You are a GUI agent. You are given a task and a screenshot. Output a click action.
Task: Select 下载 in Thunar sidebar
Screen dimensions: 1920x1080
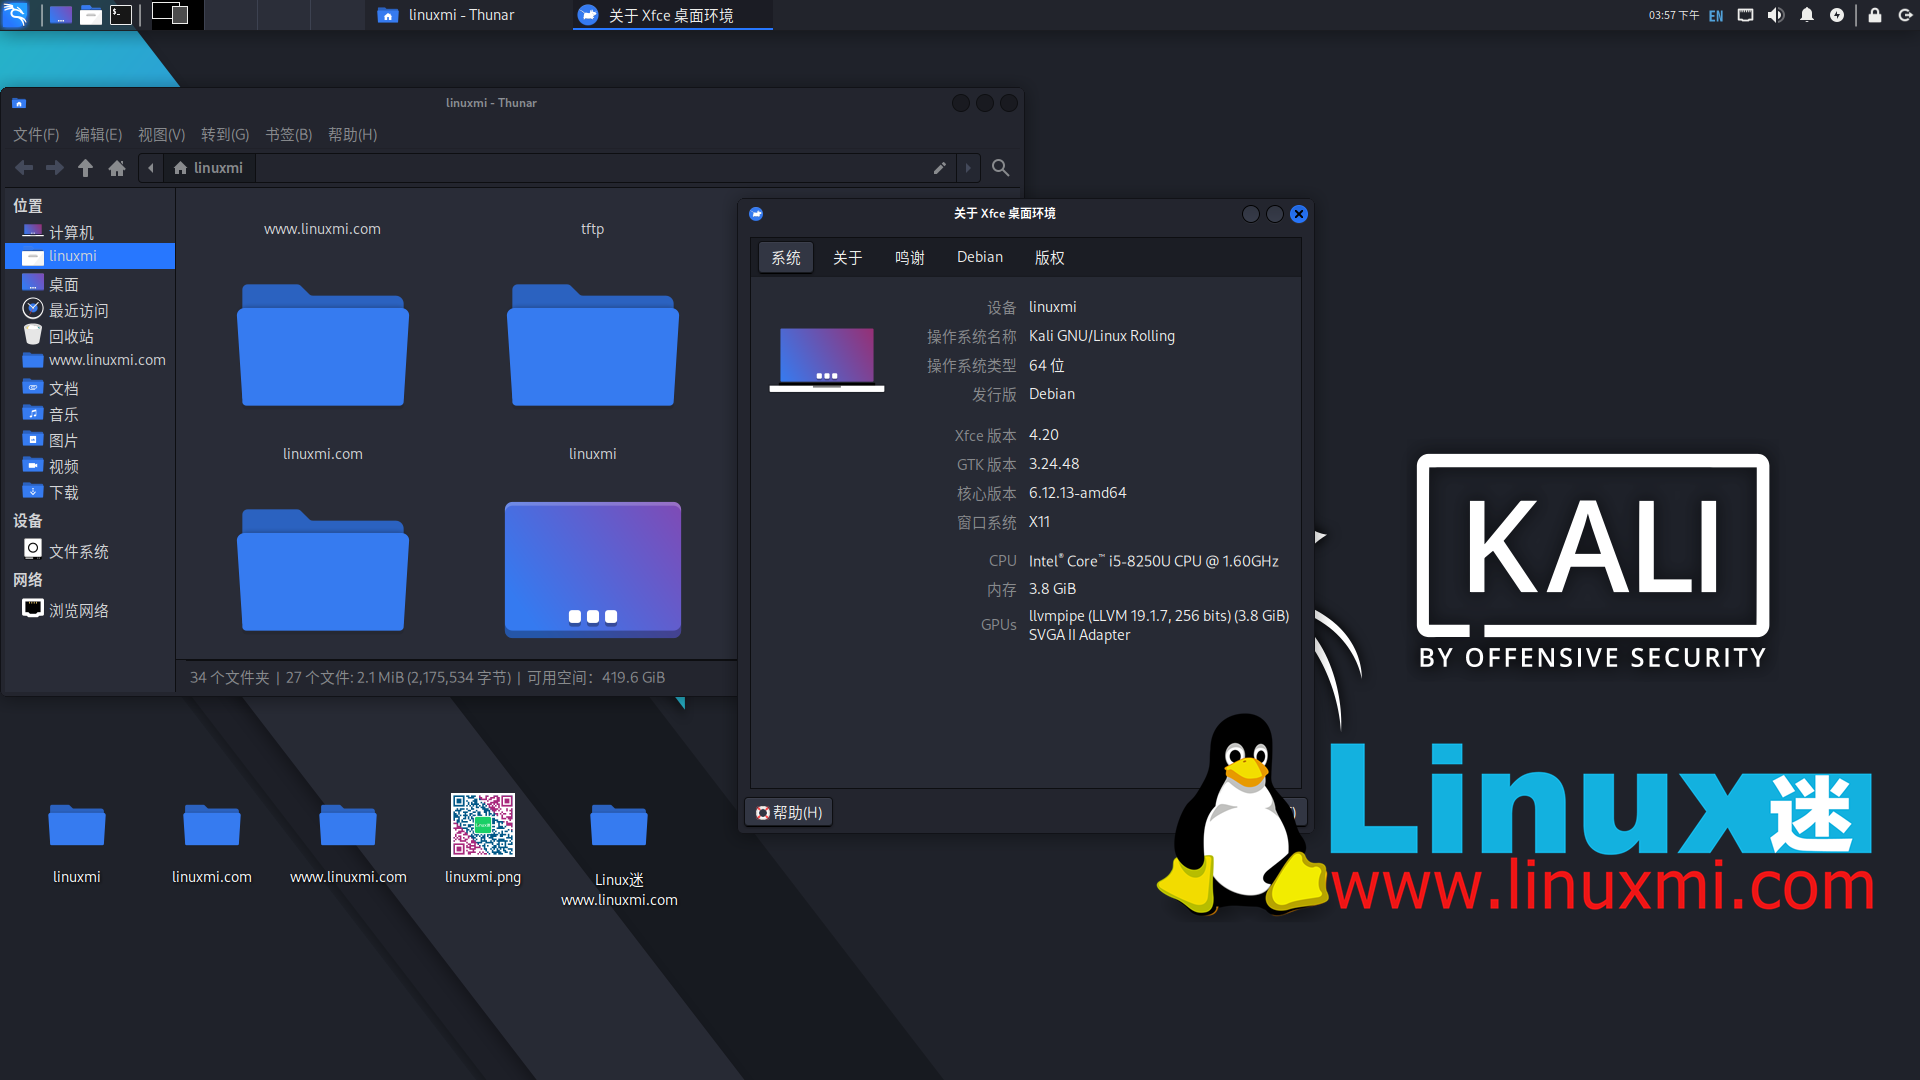click(90, 492)
